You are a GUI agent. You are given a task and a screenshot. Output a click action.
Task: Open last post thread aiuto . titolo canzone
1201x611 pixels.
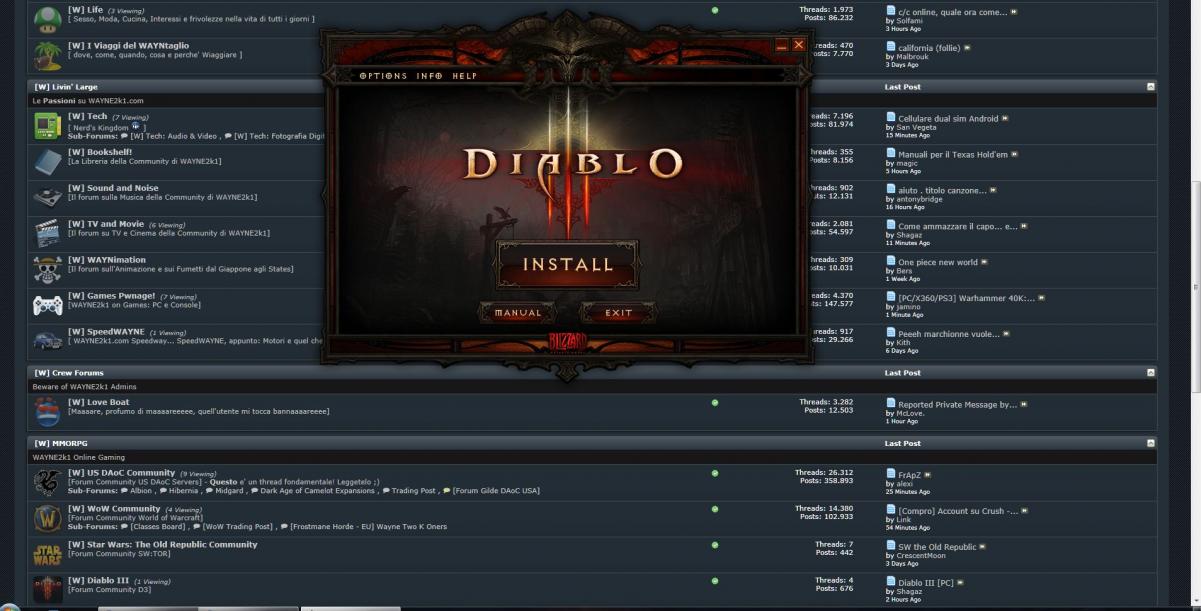pyautogui.click(x=942, y=190)
